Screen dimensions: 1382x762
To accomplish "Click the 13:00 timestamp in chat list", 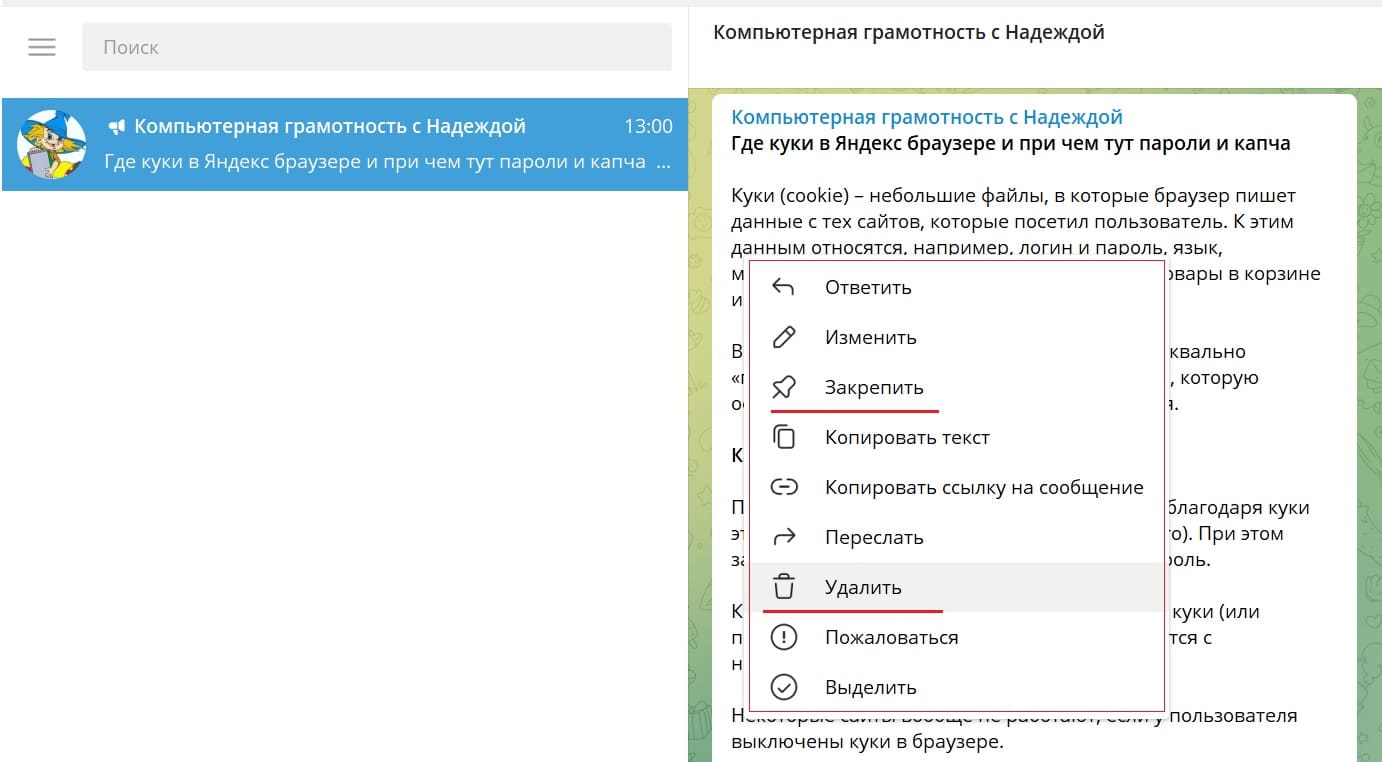I will point(648,127).
